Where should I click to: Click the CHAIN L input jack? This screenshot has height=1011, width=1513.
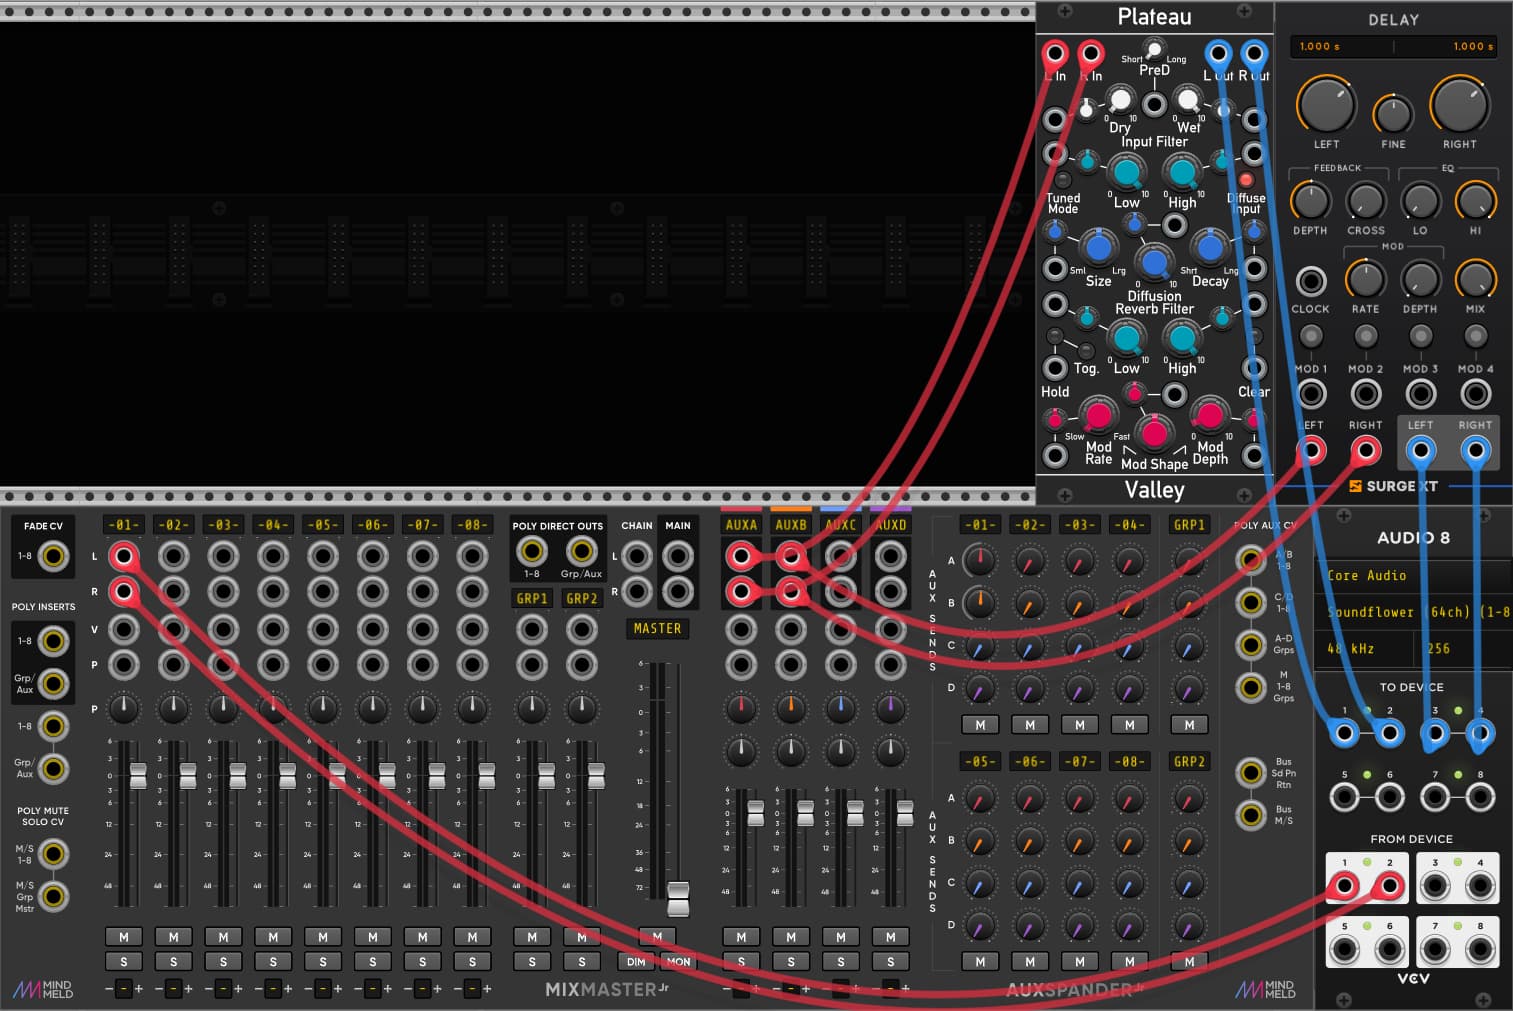636,556
